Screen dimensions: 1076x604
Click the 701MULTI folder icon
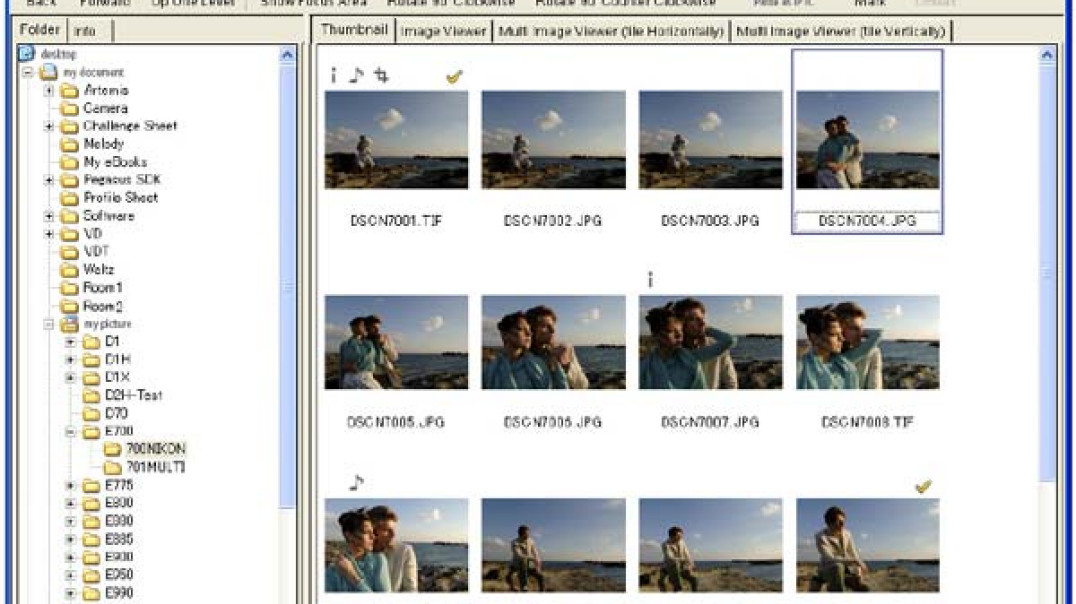pyautogui.click(x=113, y=467)
